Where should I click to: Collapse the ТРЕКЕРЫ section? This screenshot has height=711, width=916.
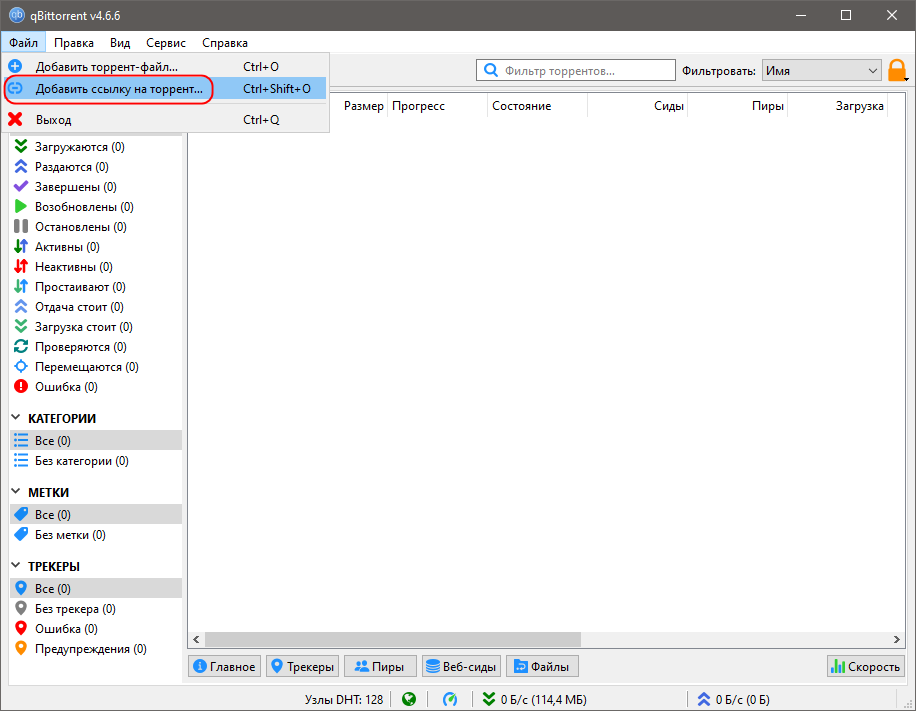16,566
